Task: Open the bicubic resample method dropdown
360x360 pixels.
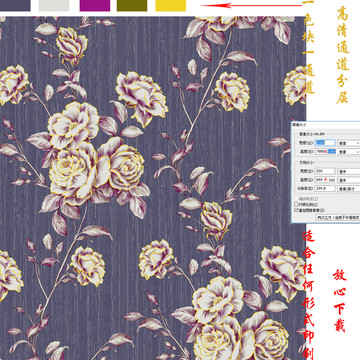Action: (x=338, y=217)
